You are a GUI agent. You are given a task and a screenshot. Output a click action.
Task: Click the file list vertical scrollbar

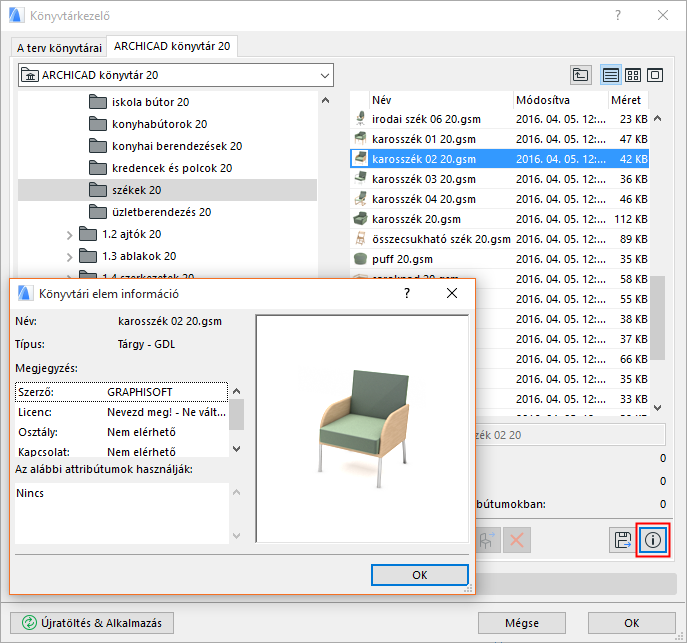click(657, 318)
